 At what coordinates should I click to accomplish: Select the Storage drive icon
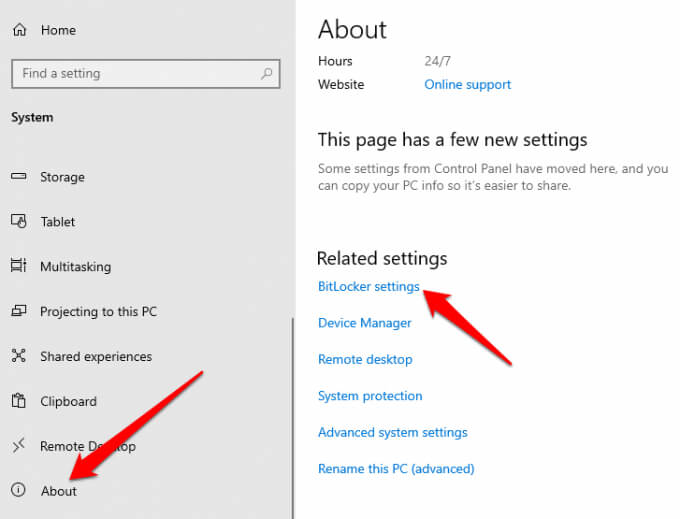[18, 177]
